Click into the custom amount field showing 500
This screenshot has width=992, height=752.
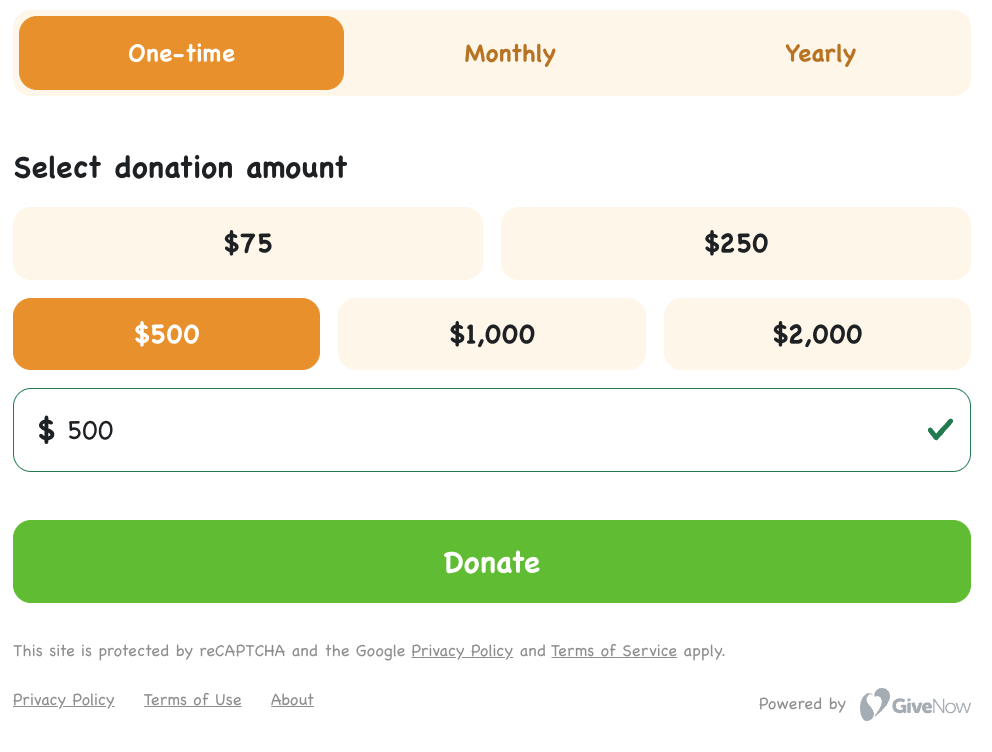[x=492, y=430]
